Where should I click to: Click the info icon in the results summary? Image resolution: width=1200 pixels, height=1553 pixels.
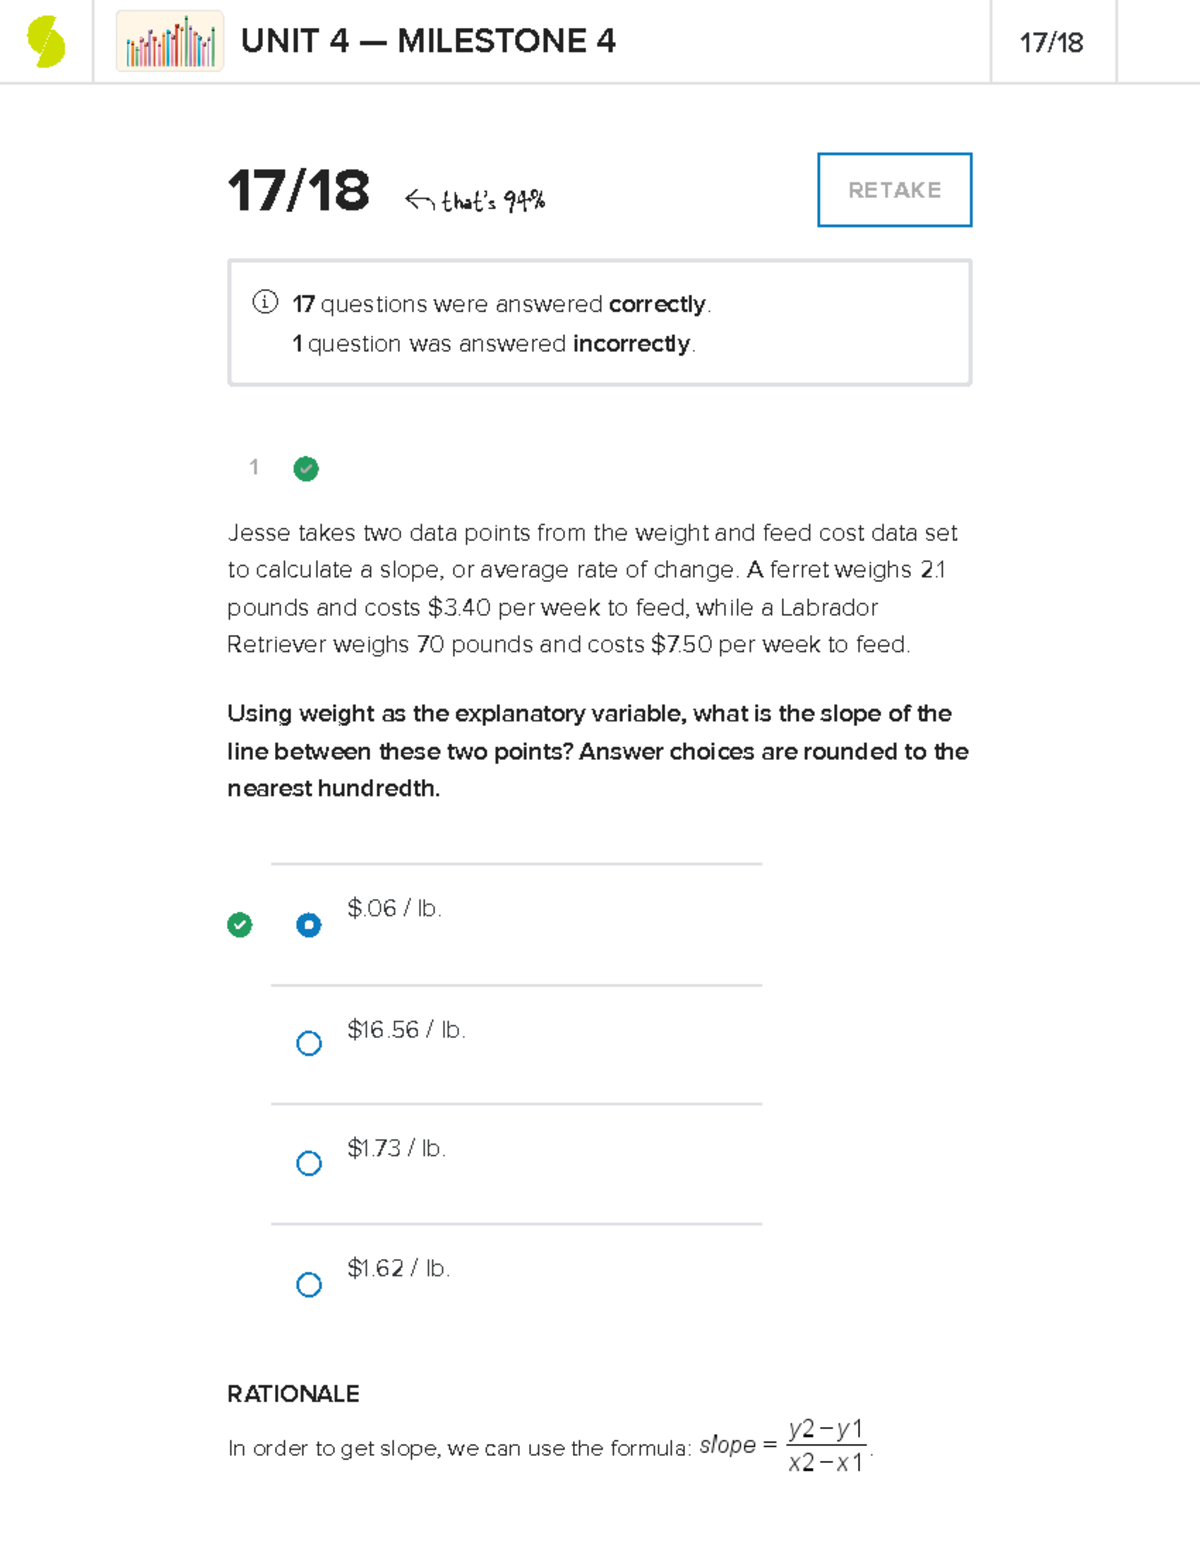(265, 302)
